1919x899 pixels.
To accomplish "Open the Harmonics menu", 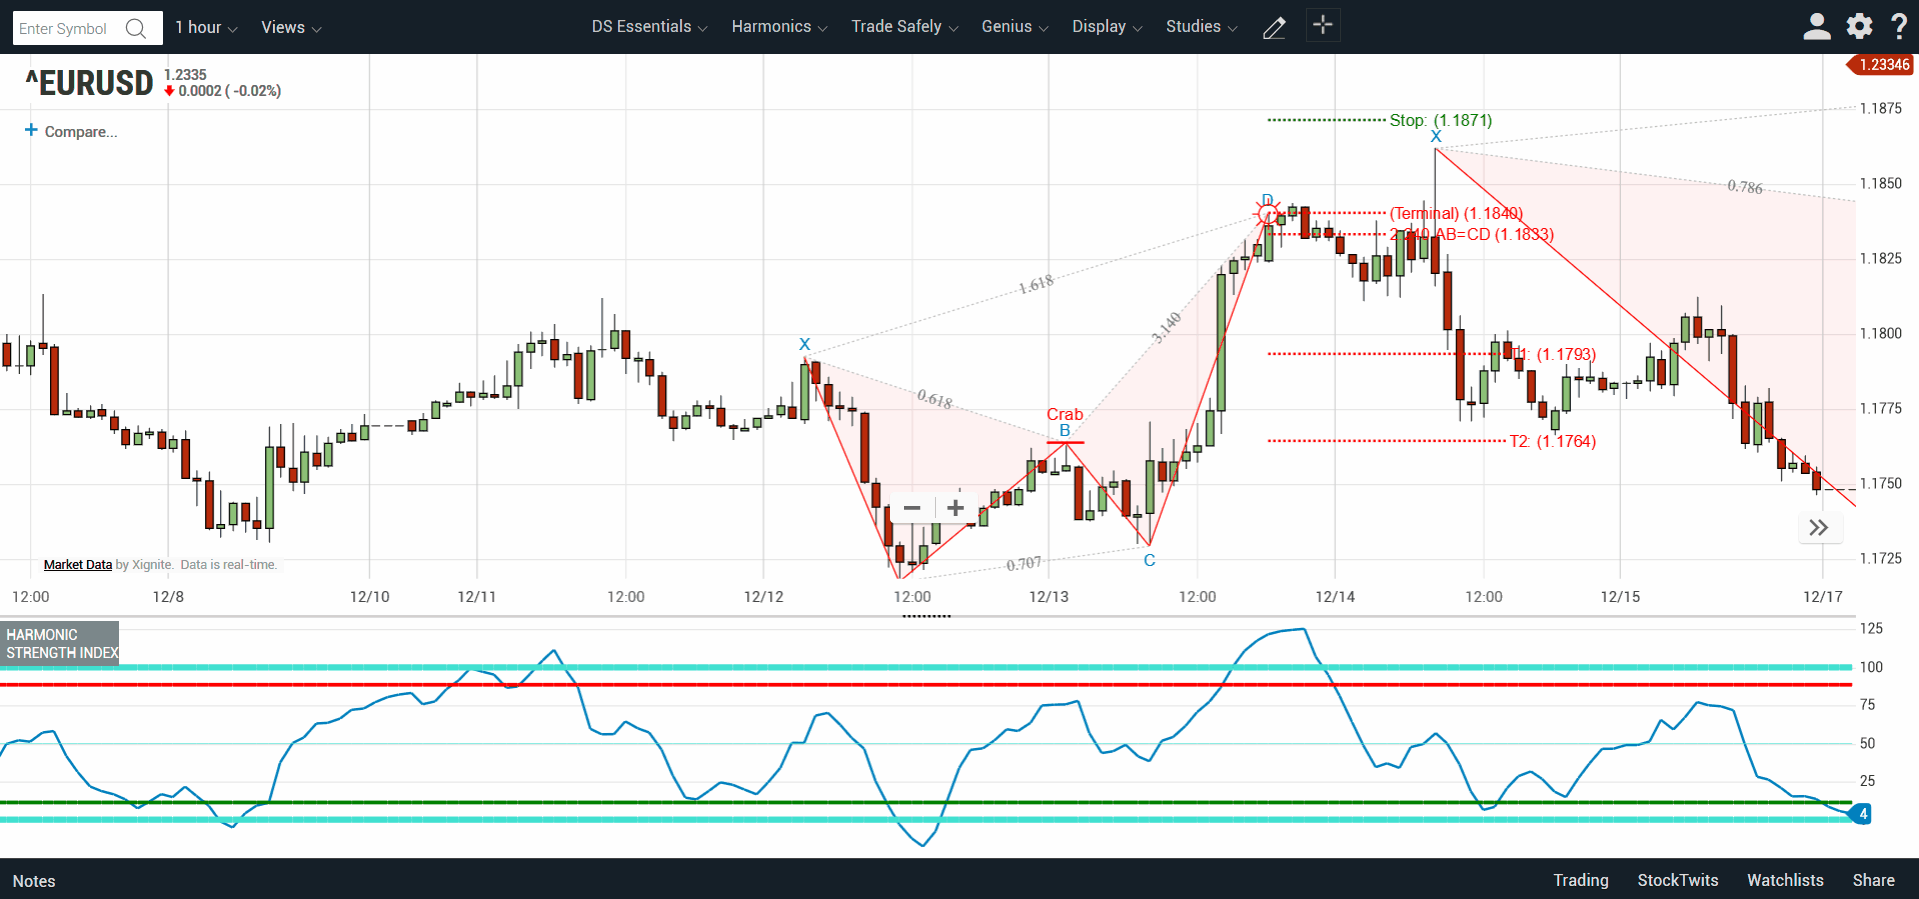I will [779, 27].
